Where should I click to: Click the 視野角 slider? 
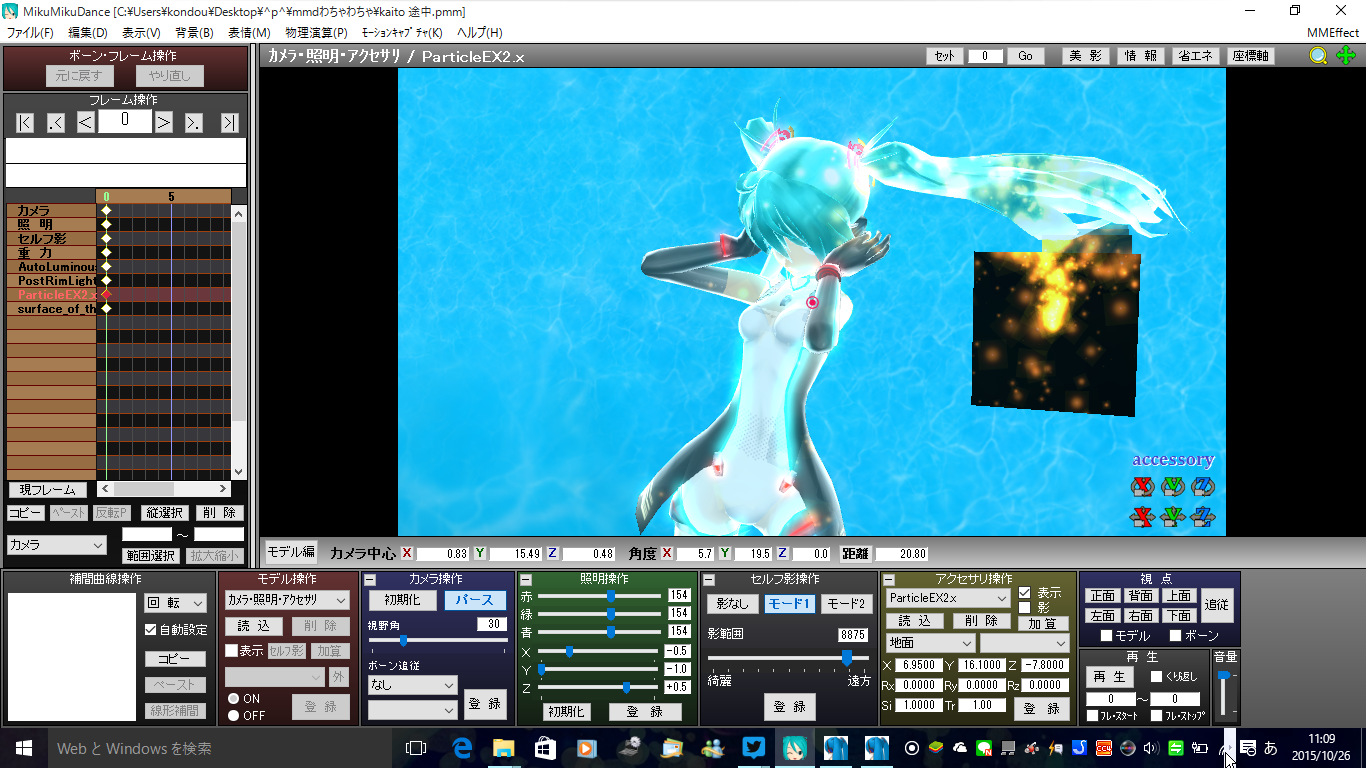[x=437, y=640]
